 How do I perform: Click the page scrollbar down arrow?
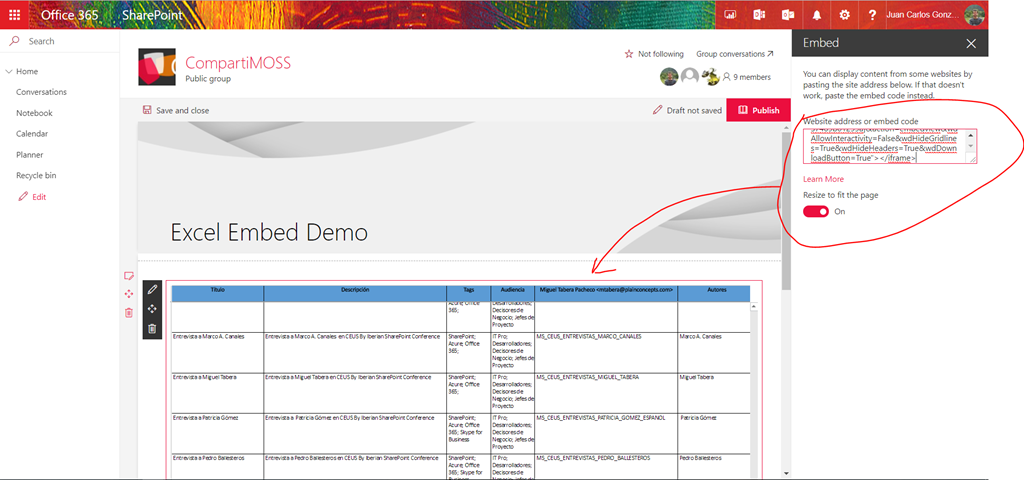point(786,473)
